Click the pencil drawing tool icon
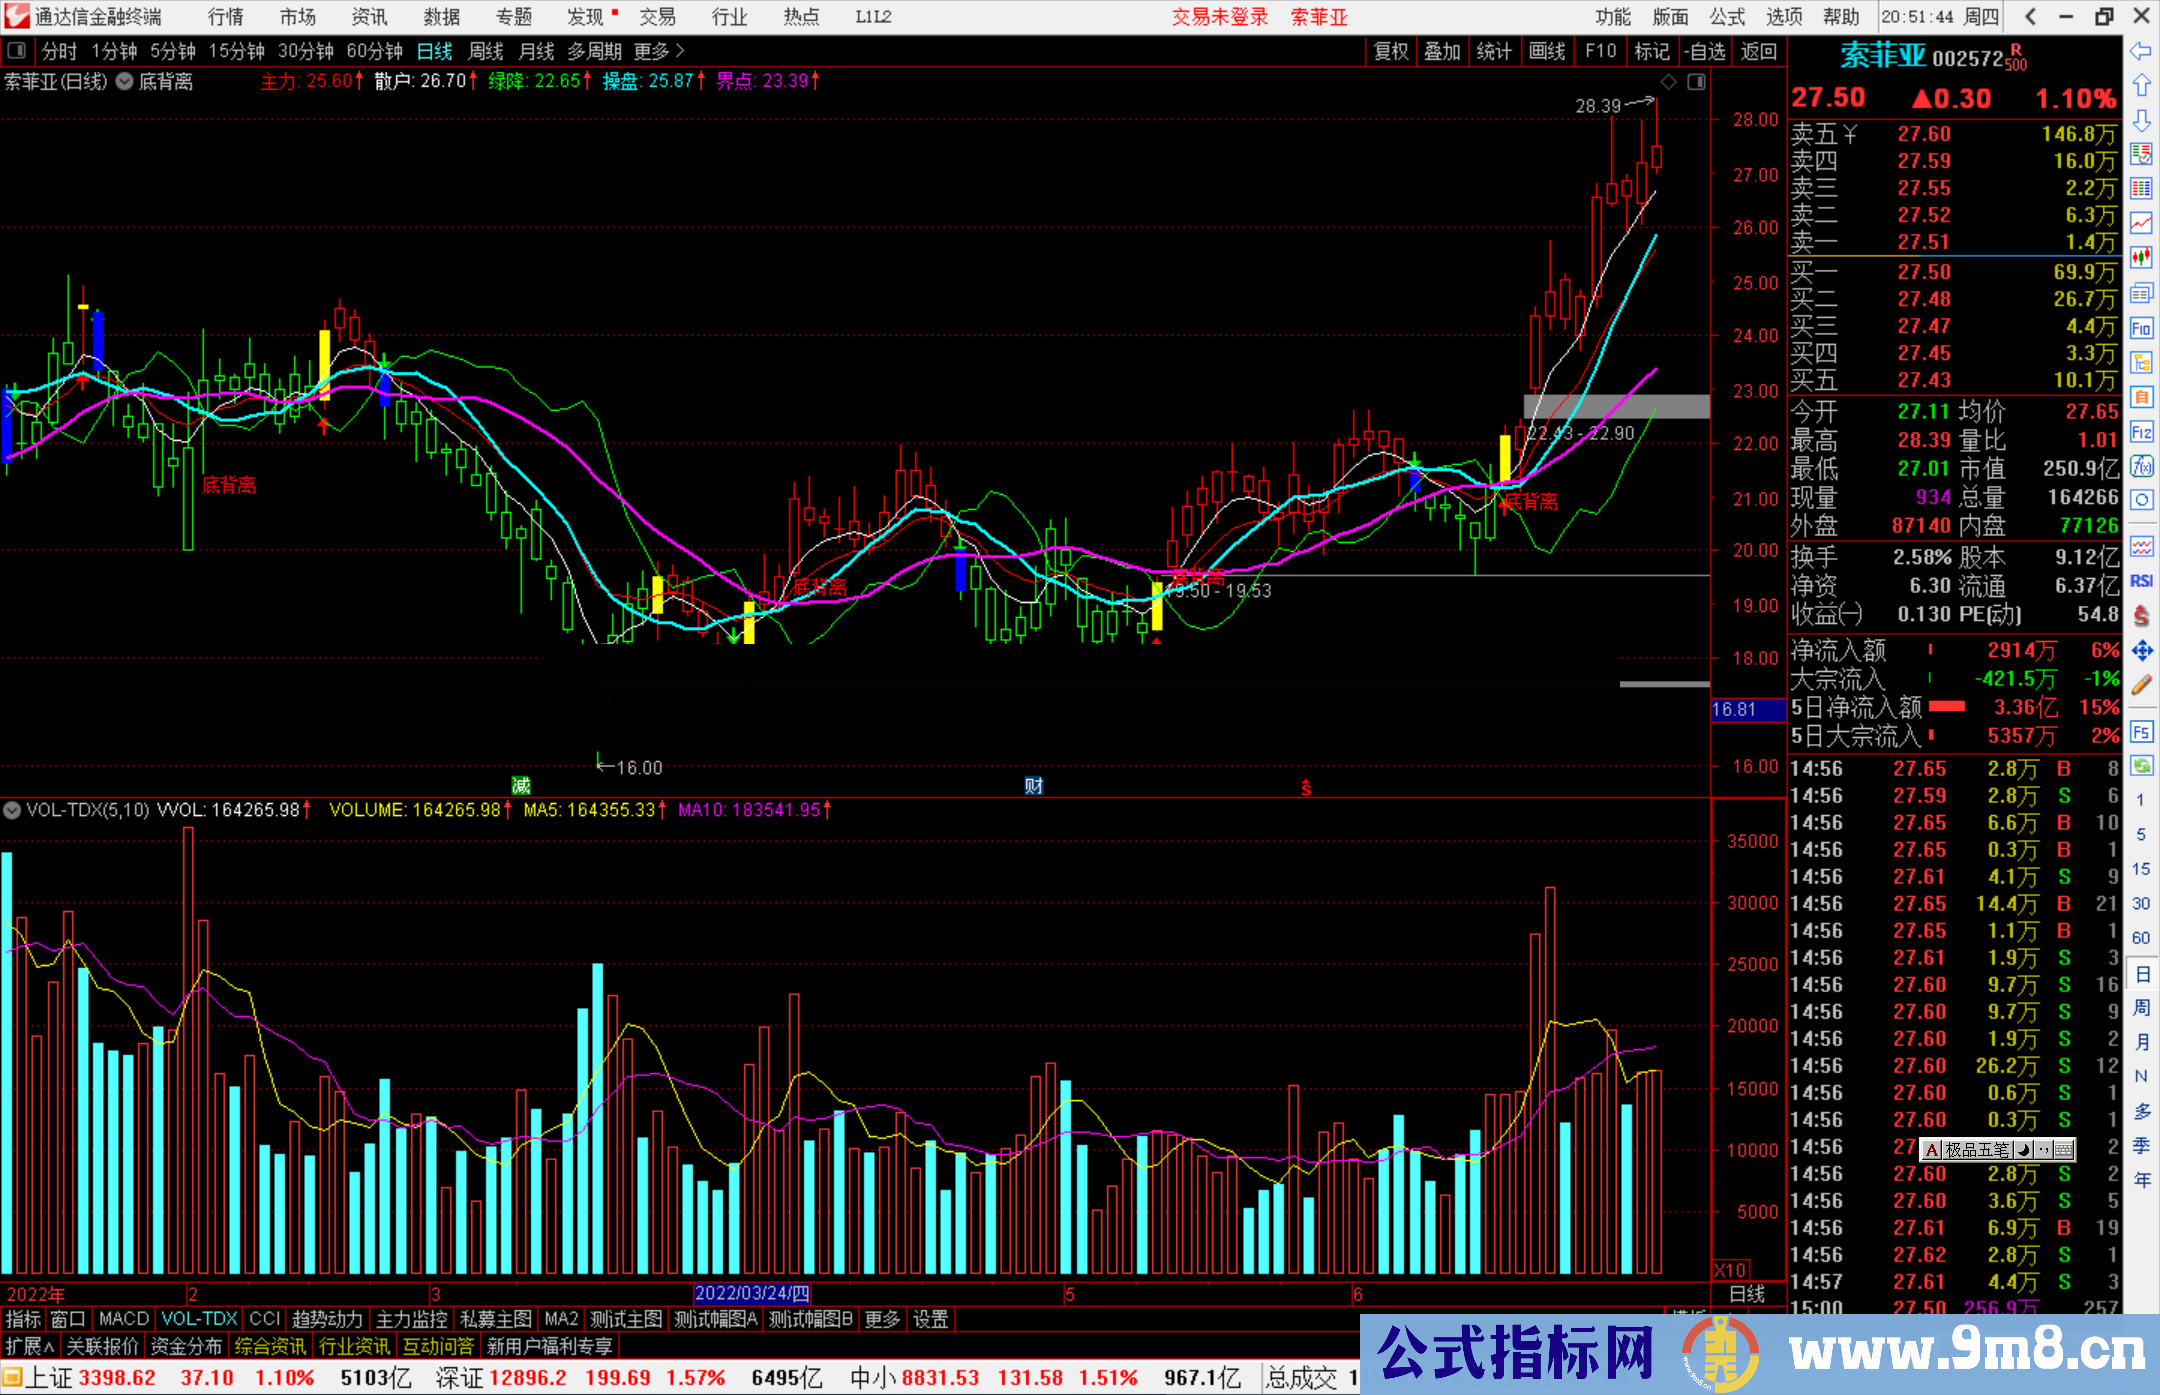Viewport: 2160px width, 1395px height. [2141, 685]
